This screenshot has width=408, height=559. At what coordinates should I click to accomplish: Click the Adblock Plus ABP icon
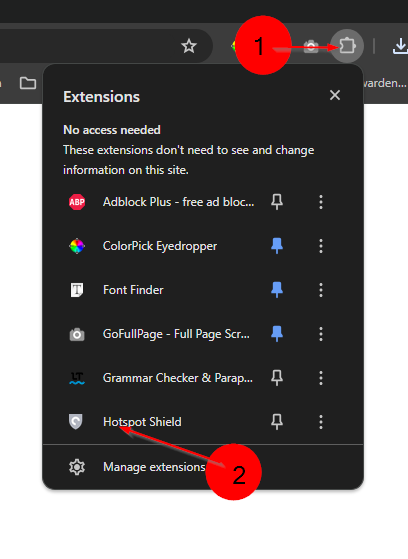77,202
